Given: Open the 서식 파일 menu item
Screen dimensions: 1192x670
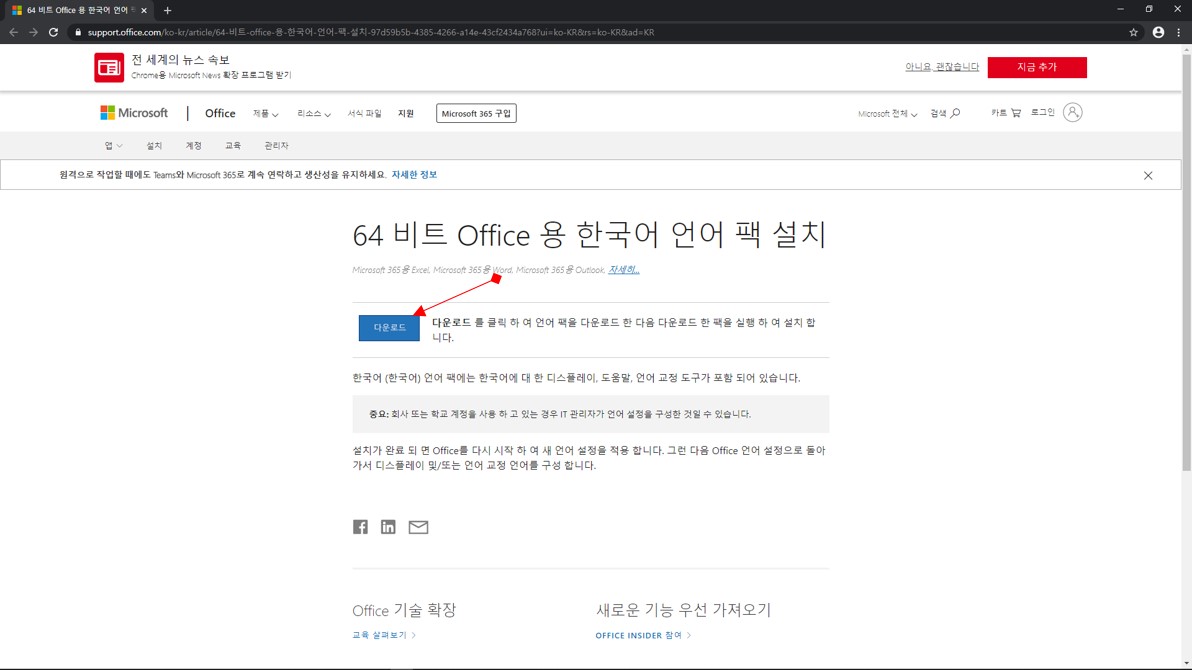Looking at the screenshot, I should pyautogui.click(x=364, y=113).
